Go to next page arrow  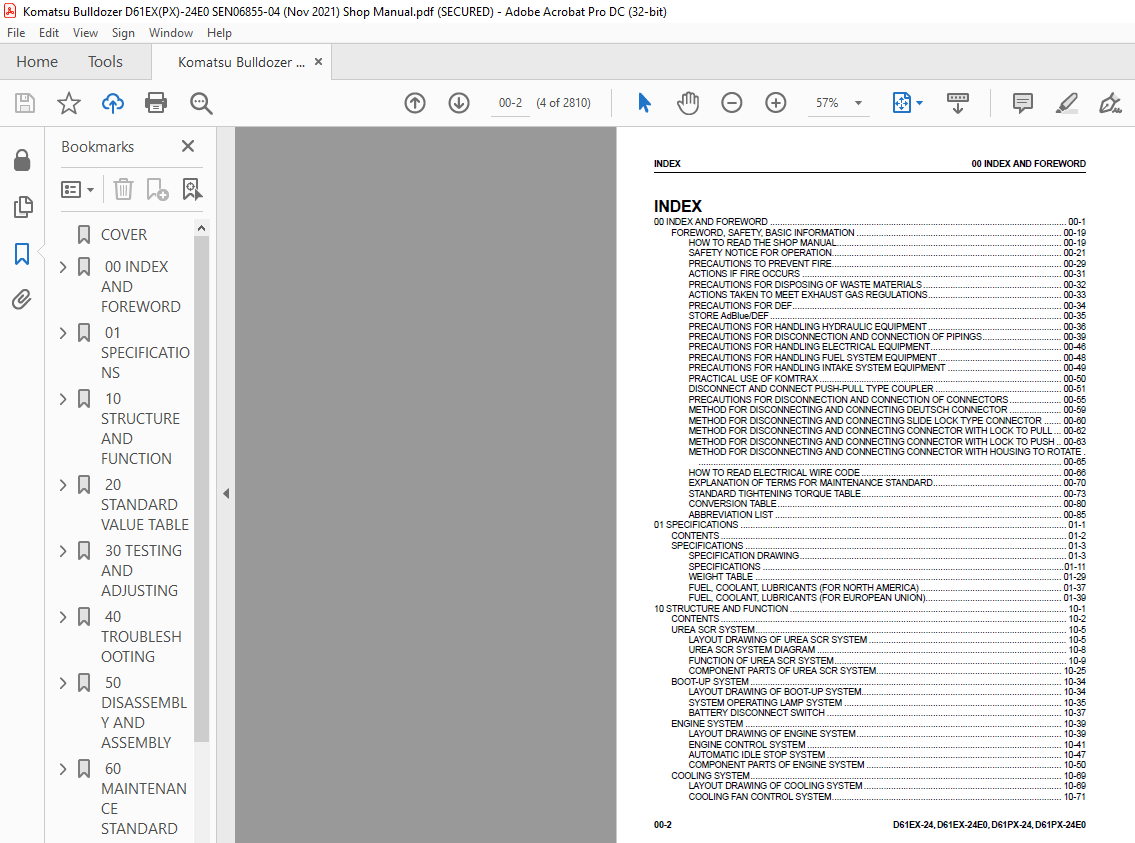pyautogui.click(x=458, y=103)
